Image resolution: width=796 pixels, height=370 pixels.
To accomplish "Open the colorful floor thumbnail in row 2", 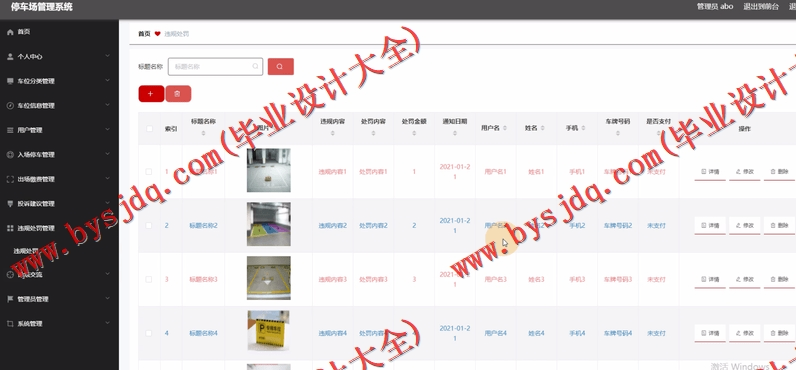I will 269,224.
